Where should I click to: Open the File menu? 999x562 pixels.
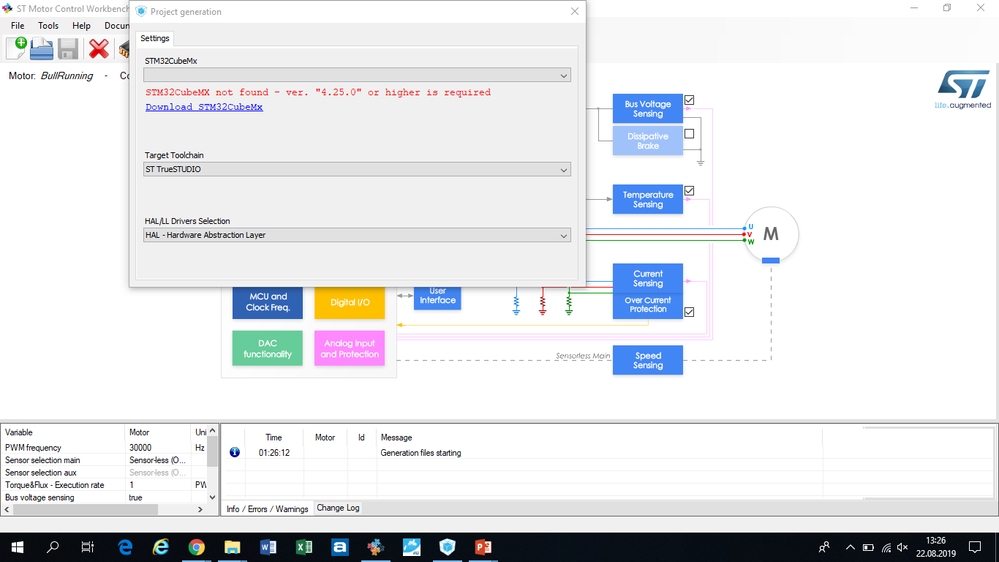click(x=18, y=25)
